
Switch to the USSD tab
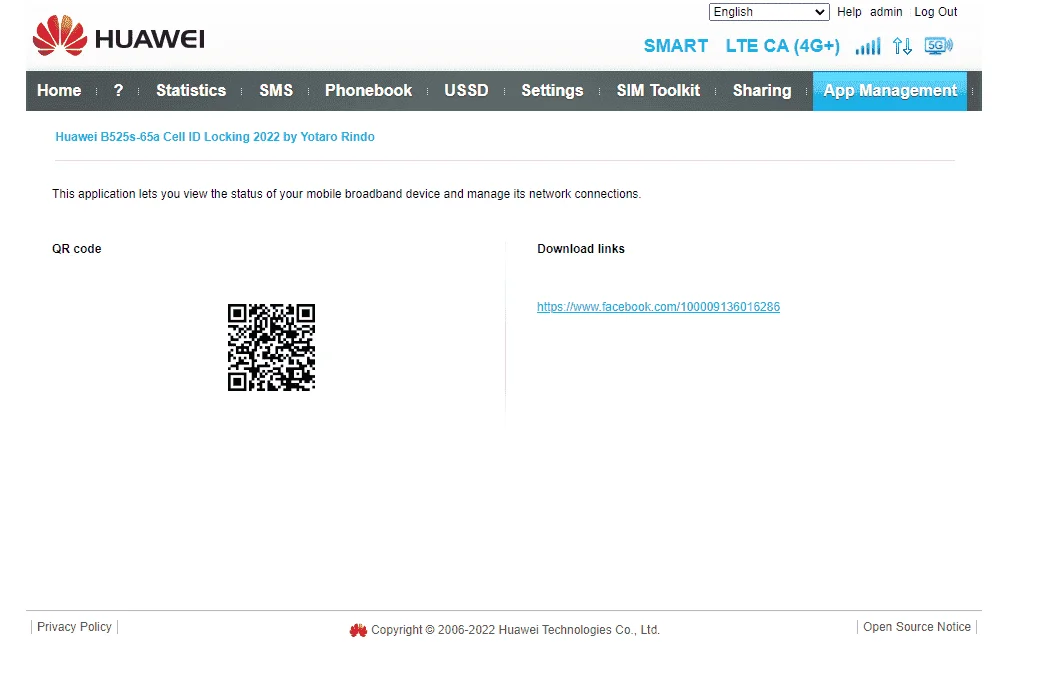click(466, 90)
